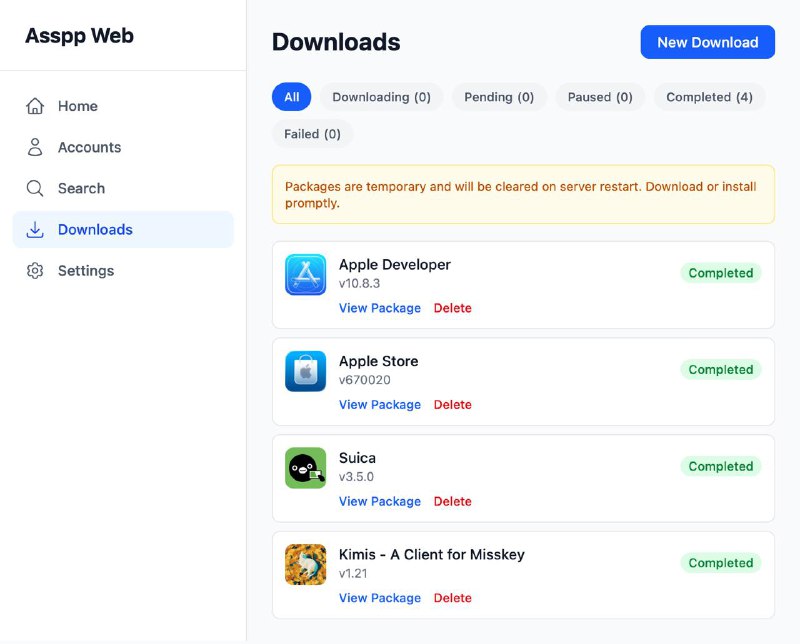Click the Failed (0) filter pill
This screenshot has height=644, width=800.
(313, 134)
